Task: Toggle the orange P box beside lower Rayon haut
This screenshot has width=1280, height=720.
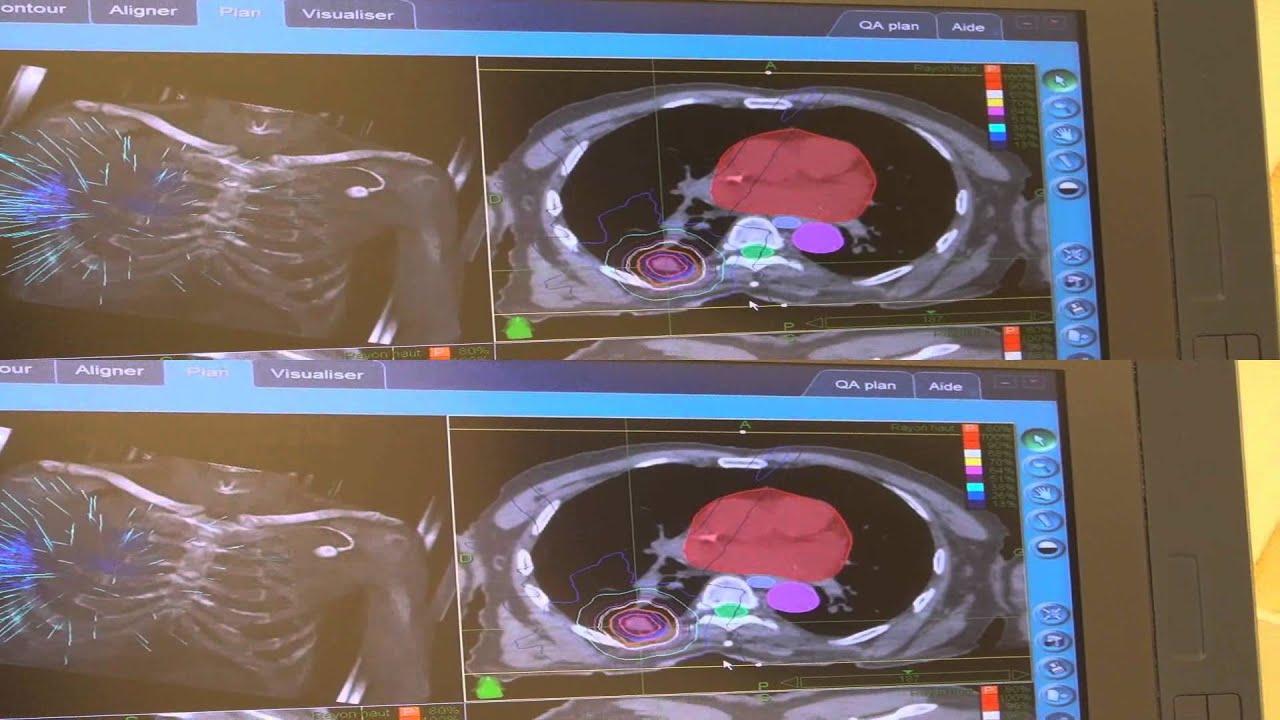Action: [x=408, y=713]
